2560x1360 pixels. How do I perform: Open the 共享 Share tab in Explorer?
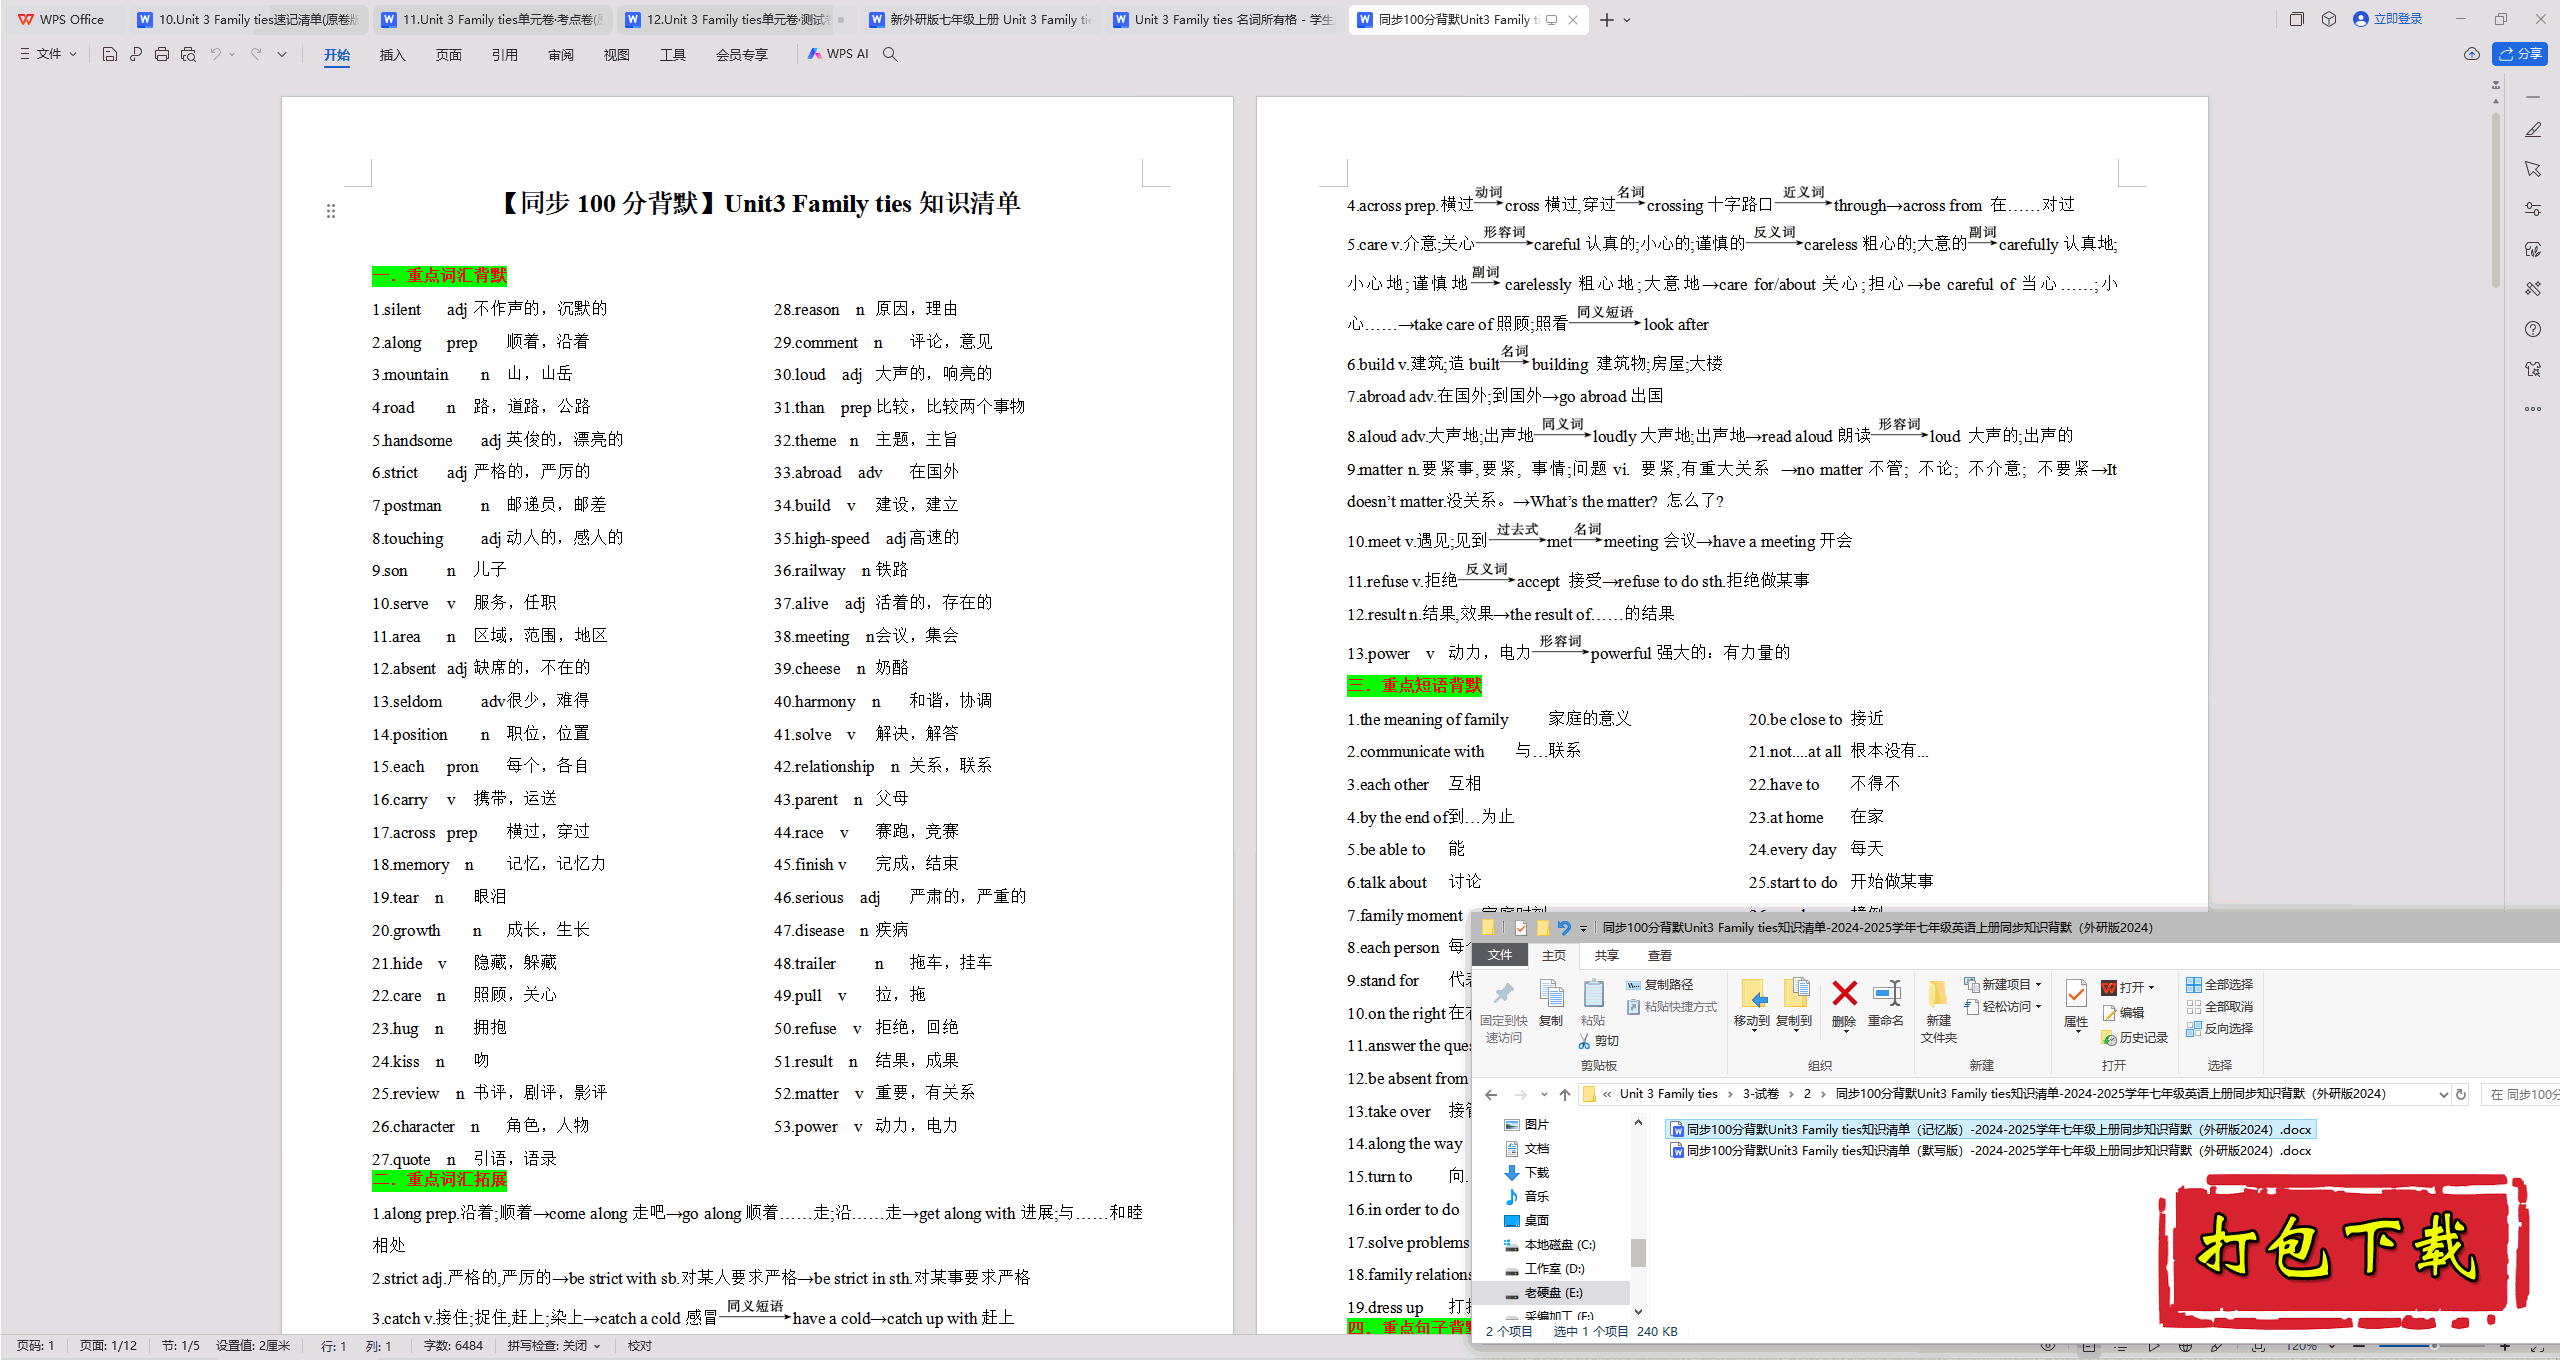coord(1607,955)
